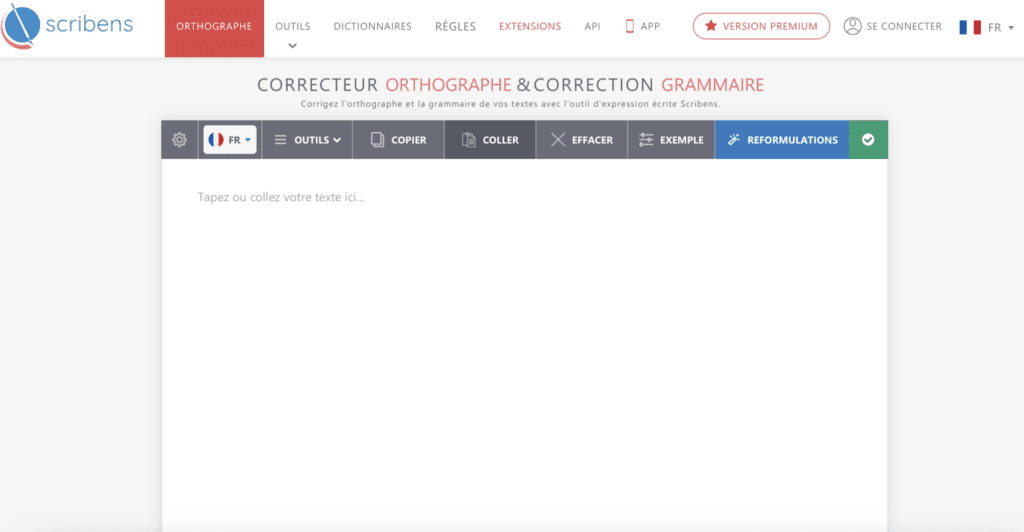
Task: Click the green checkmark verify button
Action: tap(868, 140)
